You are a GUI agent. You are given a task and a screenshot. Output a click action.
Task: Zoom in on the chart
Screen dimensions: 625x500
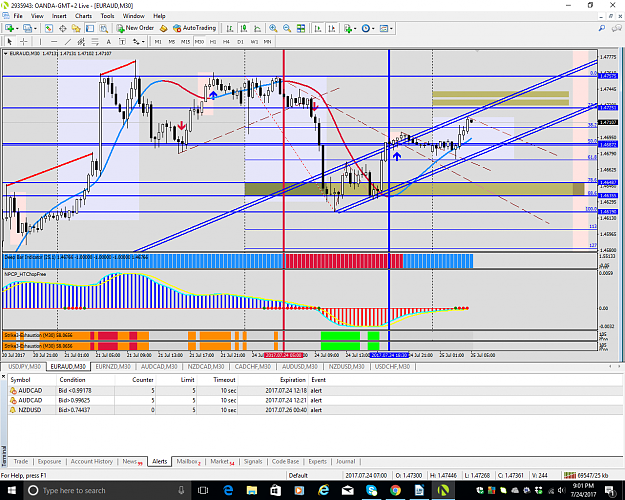click(273, 28)
